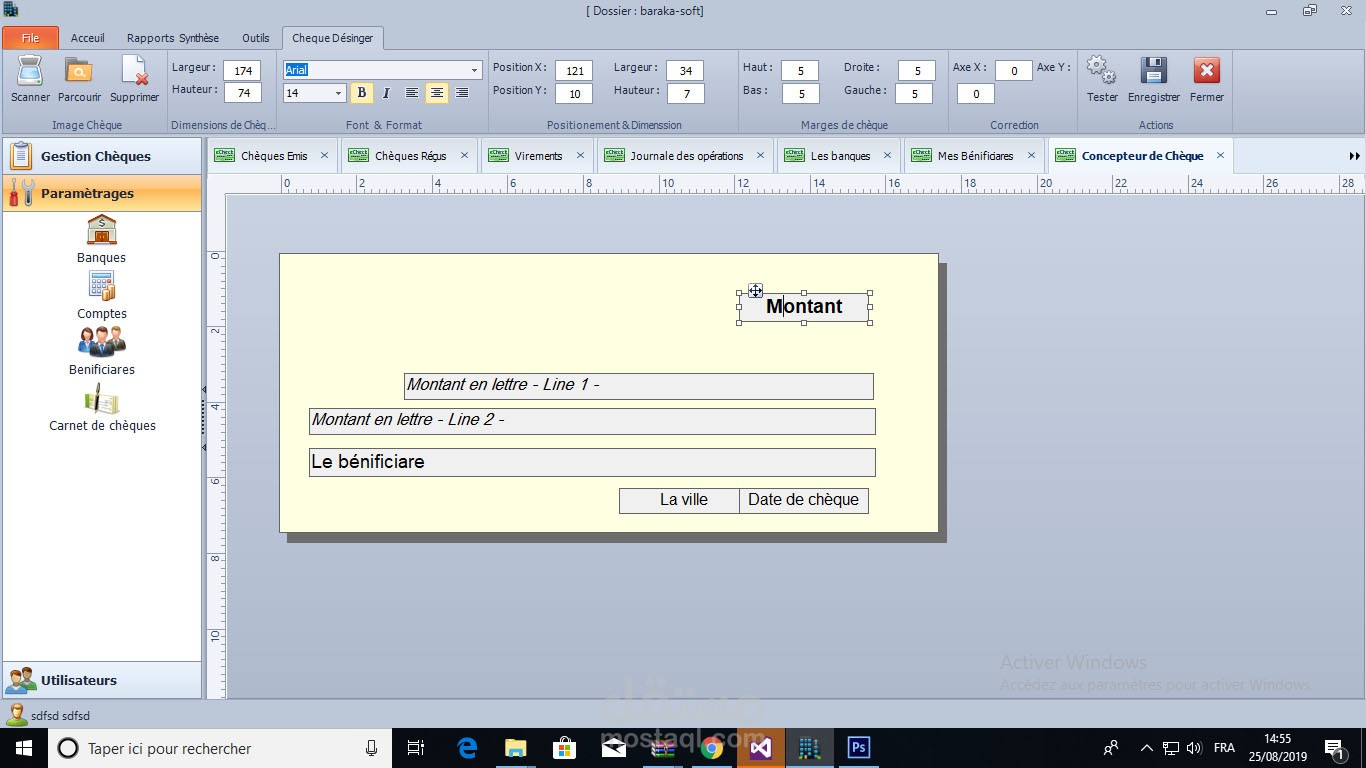
Task: Close the Chèques Emis tab
Action: pos(324,156)
